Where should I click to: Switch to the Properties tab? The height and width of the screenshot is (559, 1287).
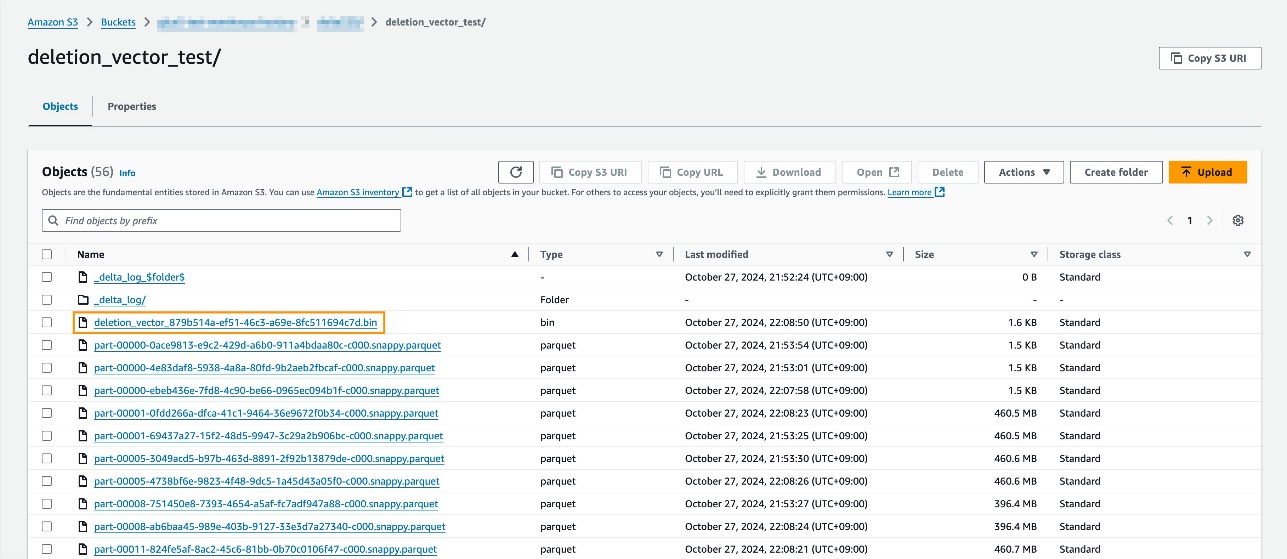tap(132, 107)
